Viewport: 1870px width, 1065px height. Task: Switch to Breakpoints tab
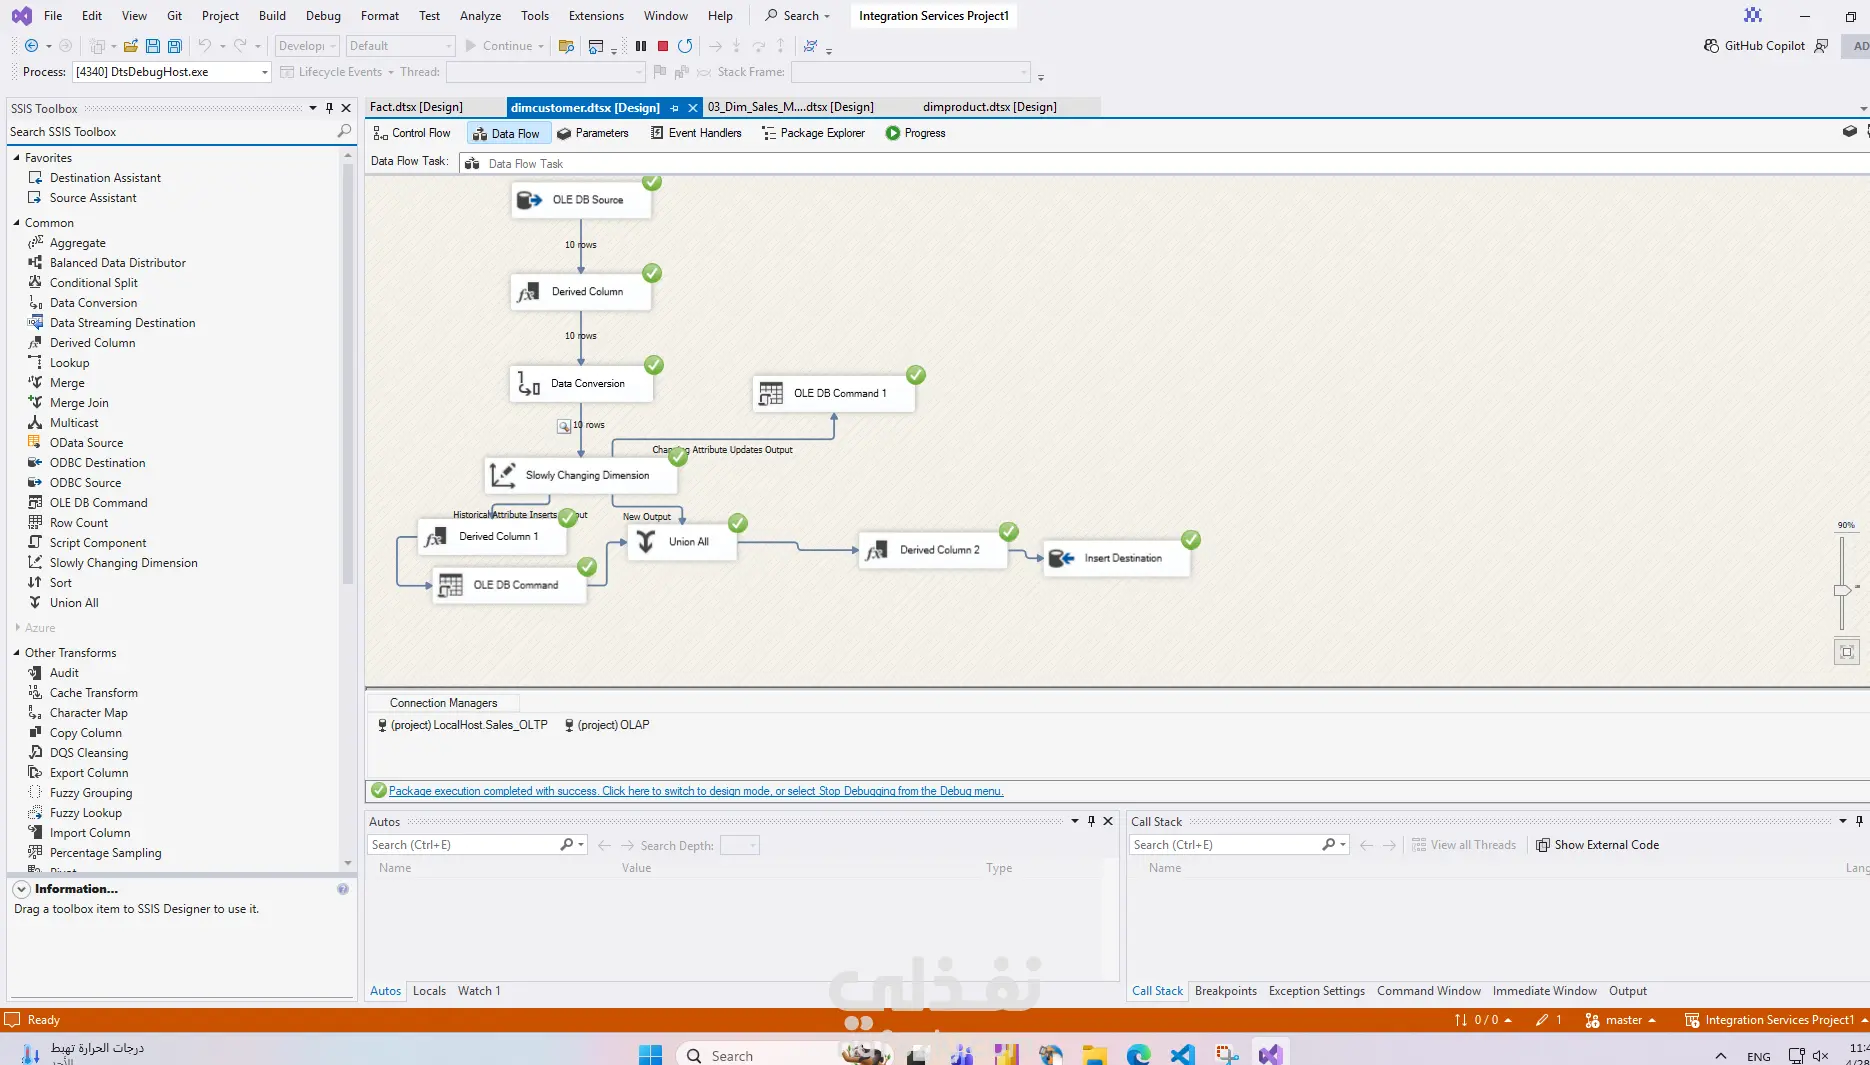click(1225, 991)
